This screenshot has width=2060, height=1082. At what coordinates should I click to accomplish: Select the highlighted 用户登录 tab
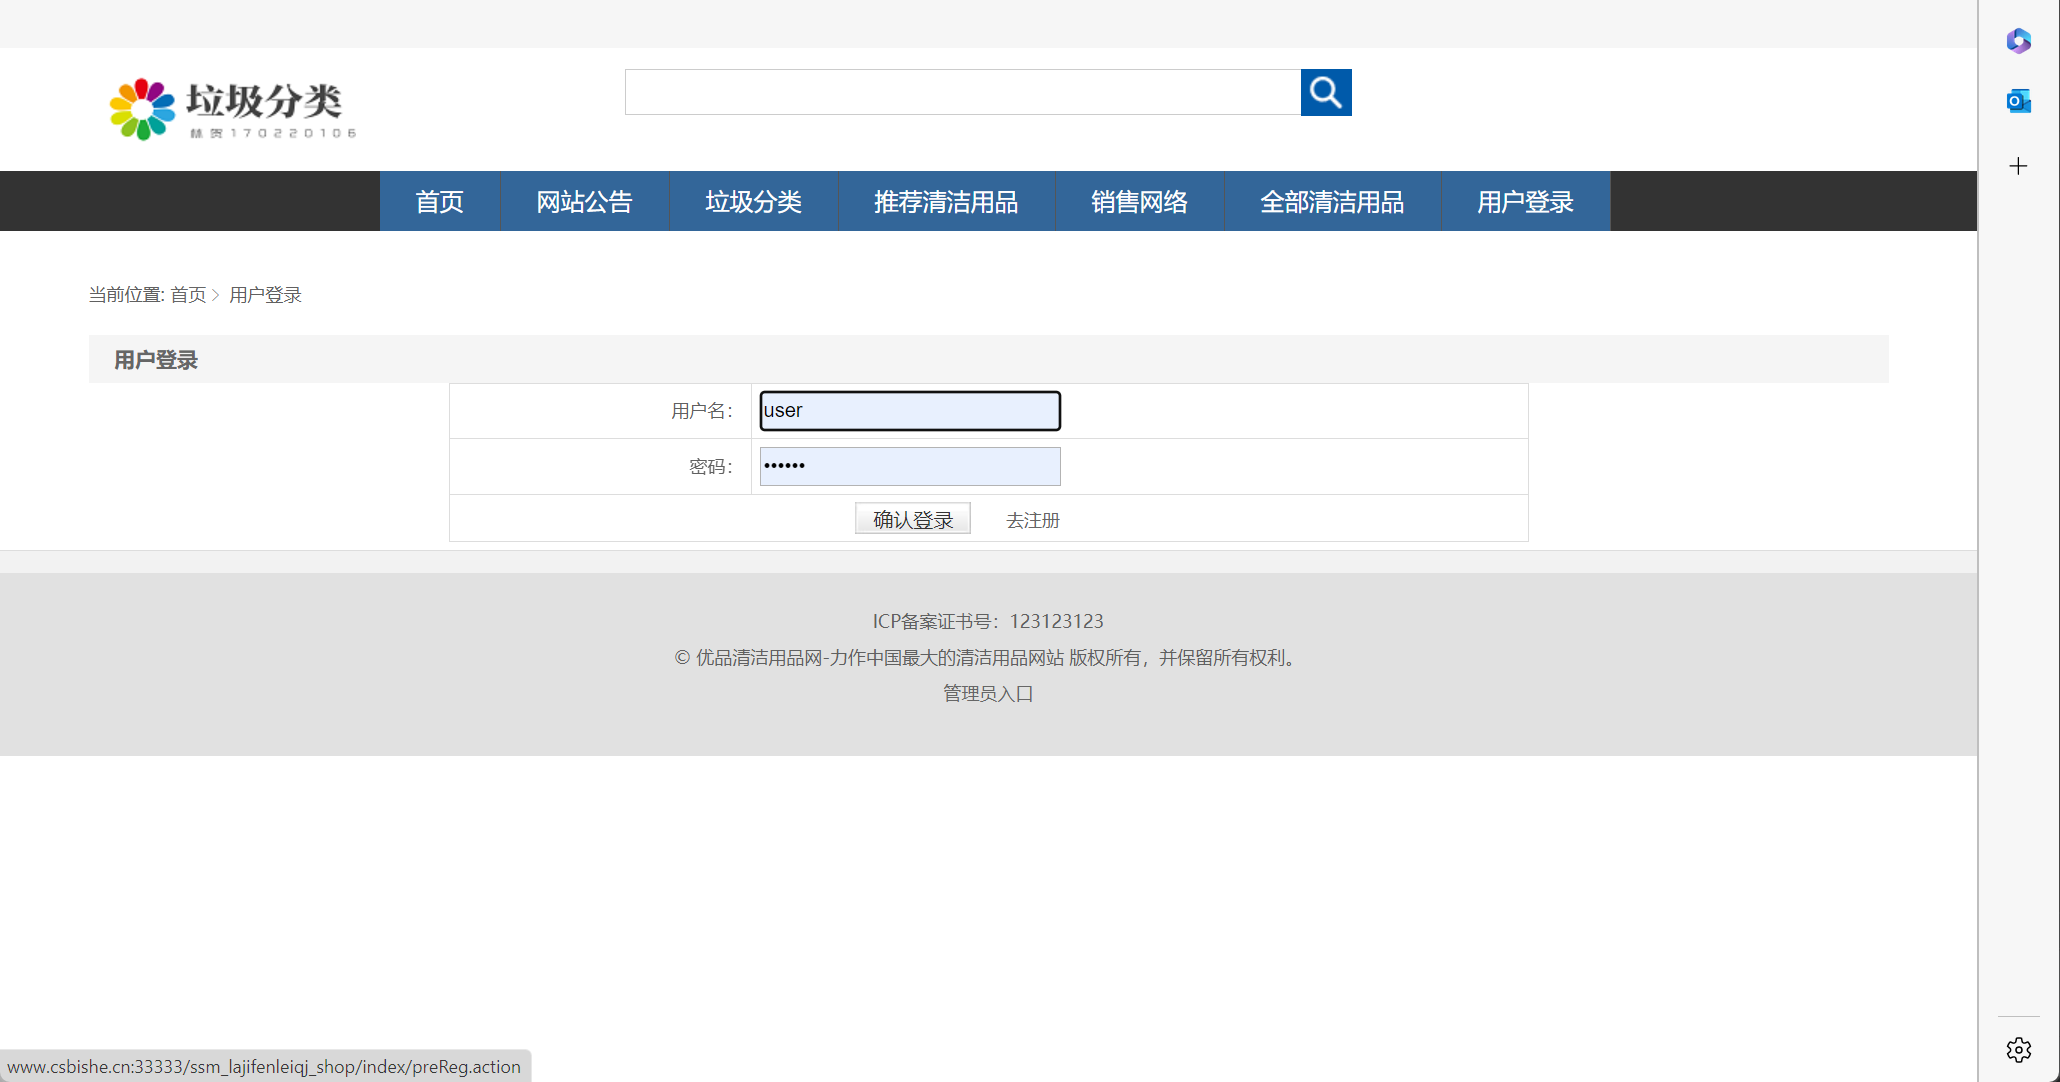[1524, 201]
